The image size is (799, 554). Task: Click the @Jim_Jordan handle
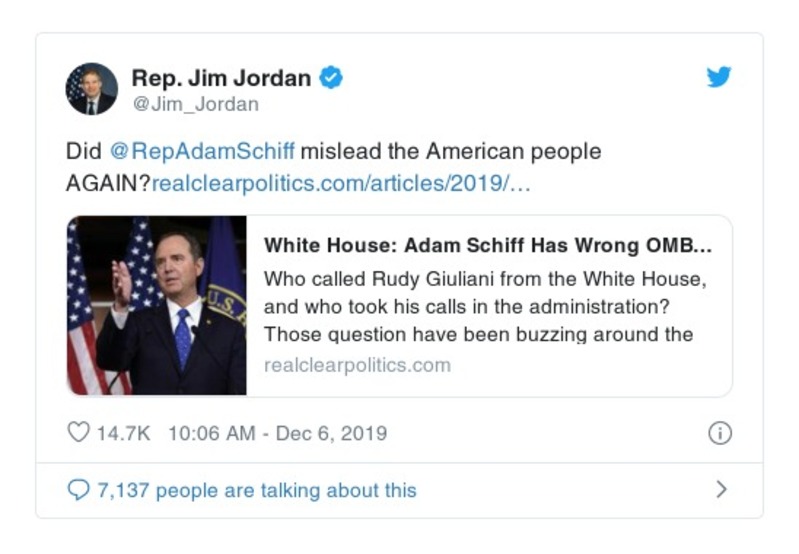click(x=195, y=104)
